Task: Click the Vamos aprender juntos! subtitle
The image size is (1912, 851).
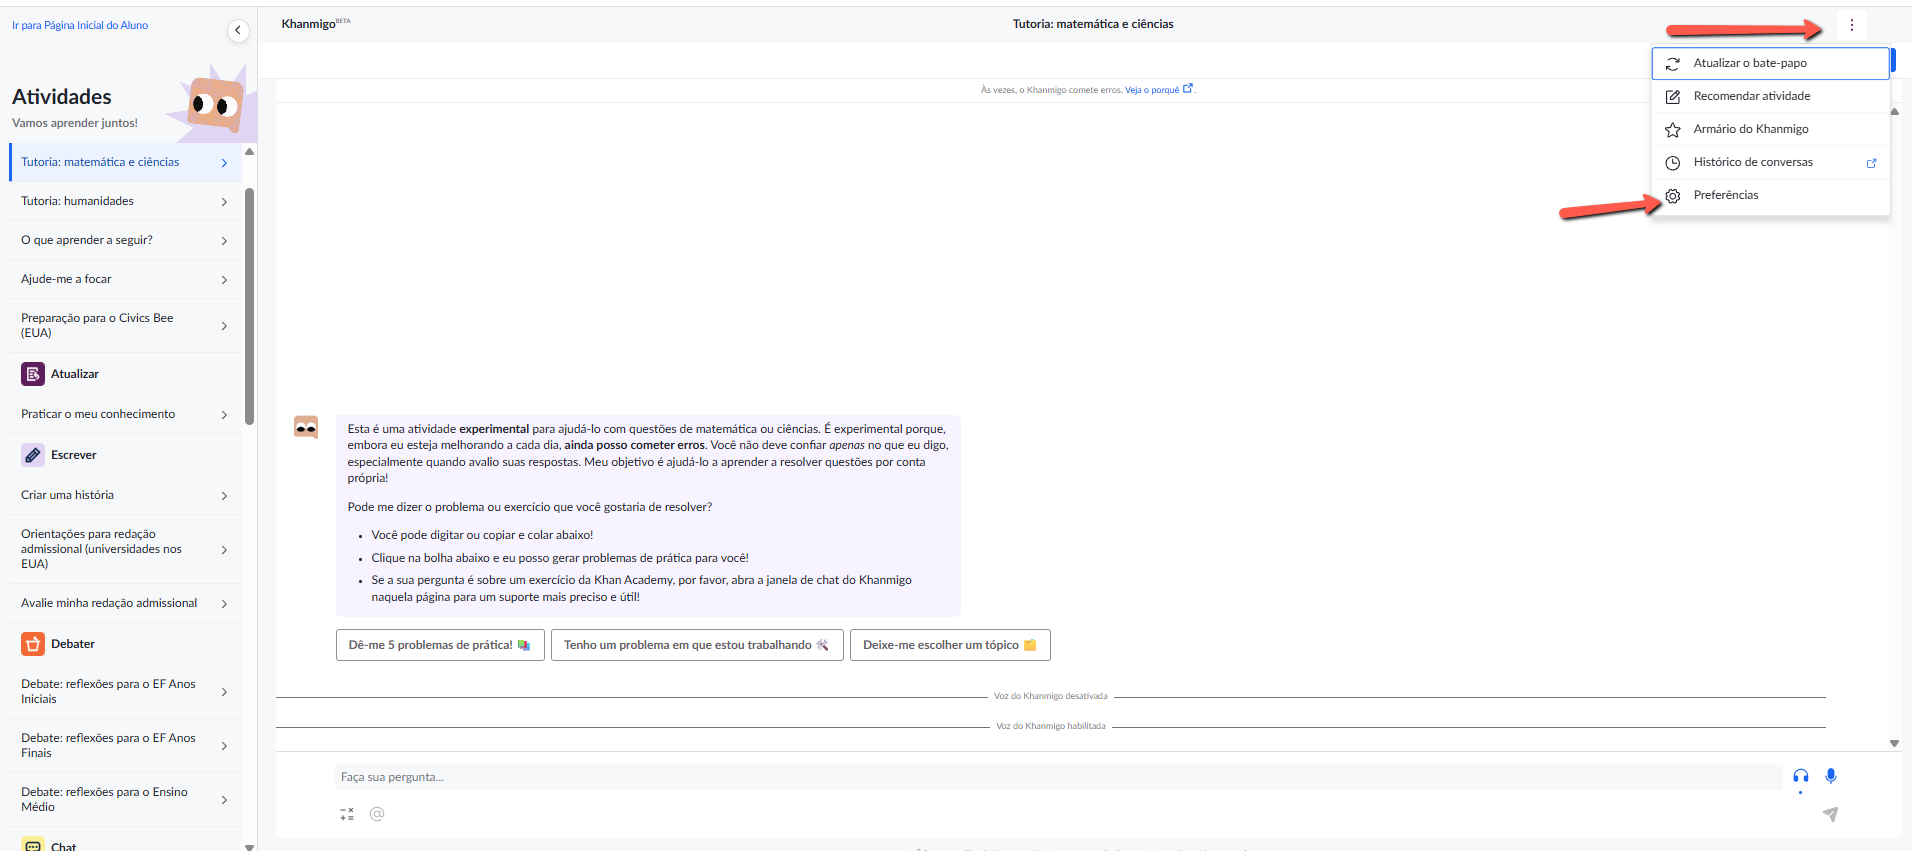Action: 75,123
